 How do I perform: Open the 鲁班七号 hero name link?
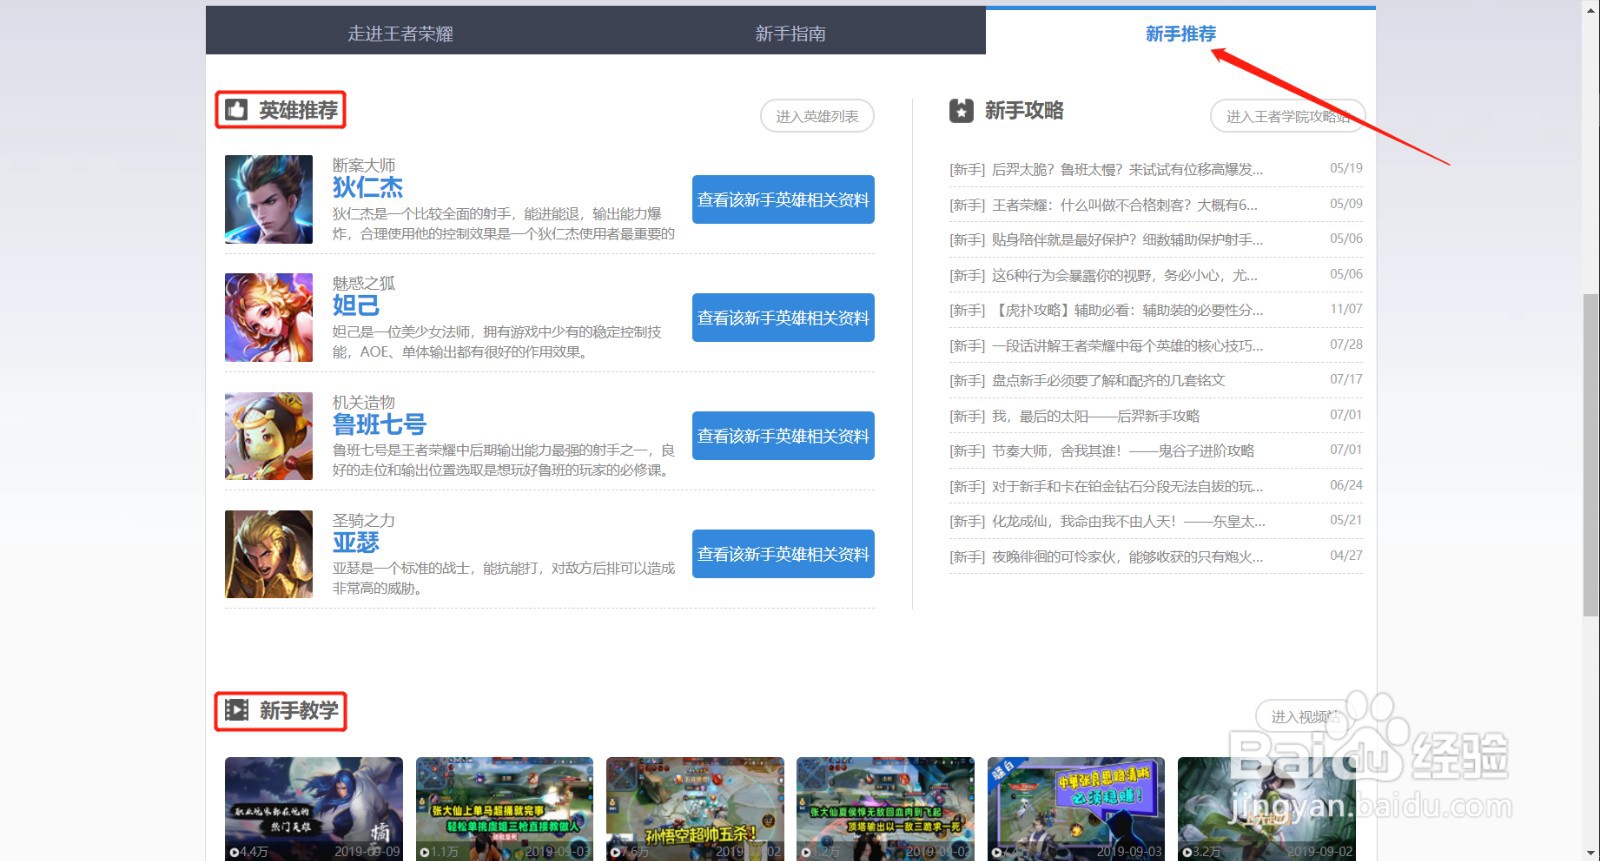point(379,424)
